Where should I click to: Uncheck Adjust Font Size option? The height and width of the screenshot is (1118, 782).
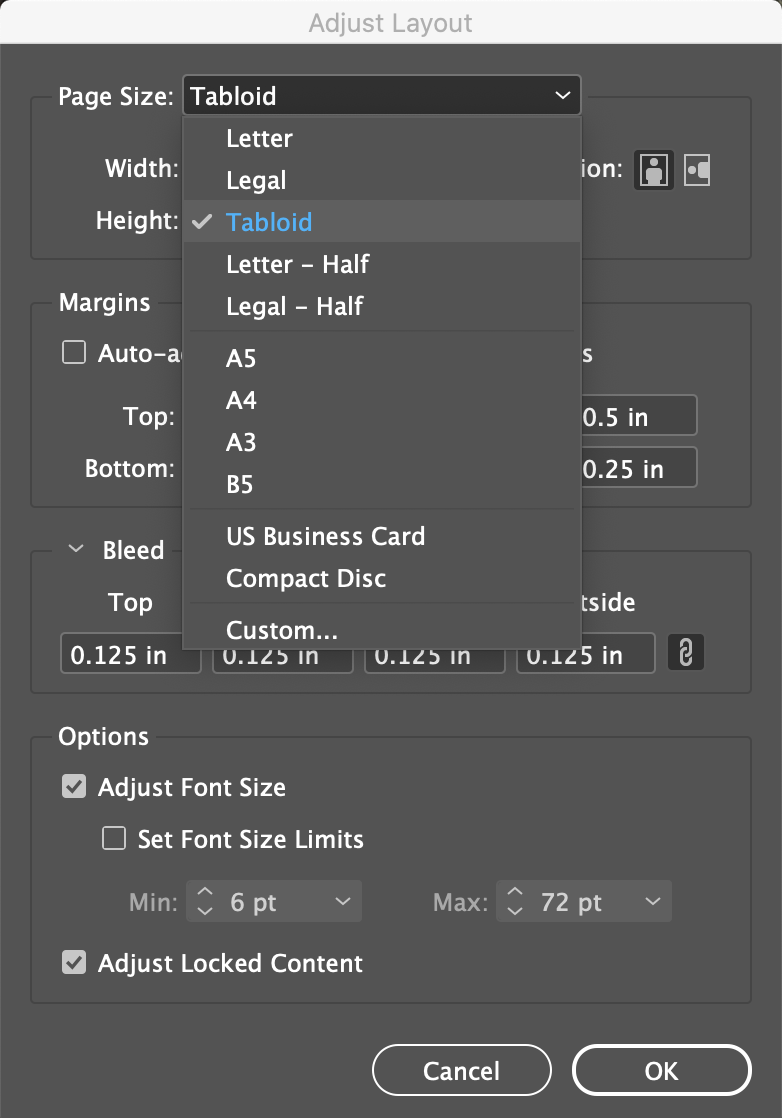click(74, 786)
